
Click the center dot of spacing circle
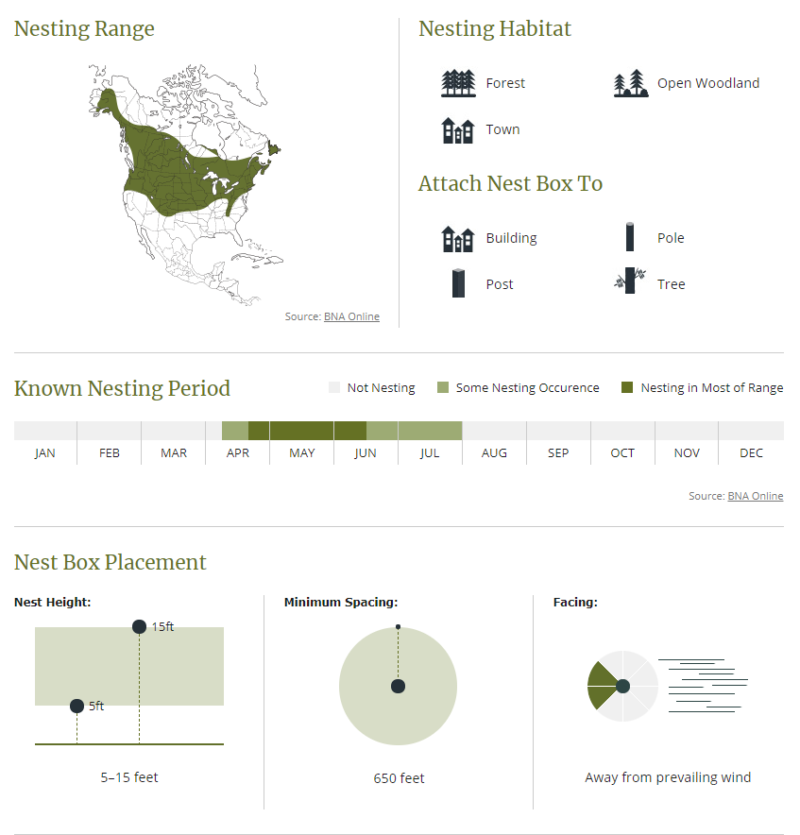tap(398, 686)
